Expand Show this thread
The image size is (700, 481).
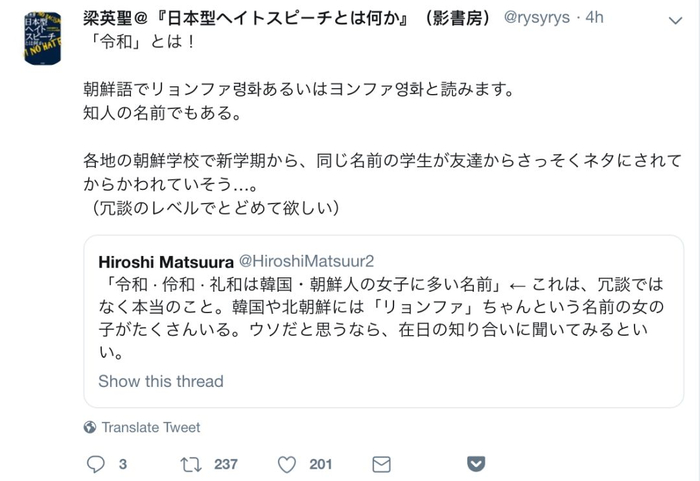[160, 381]
